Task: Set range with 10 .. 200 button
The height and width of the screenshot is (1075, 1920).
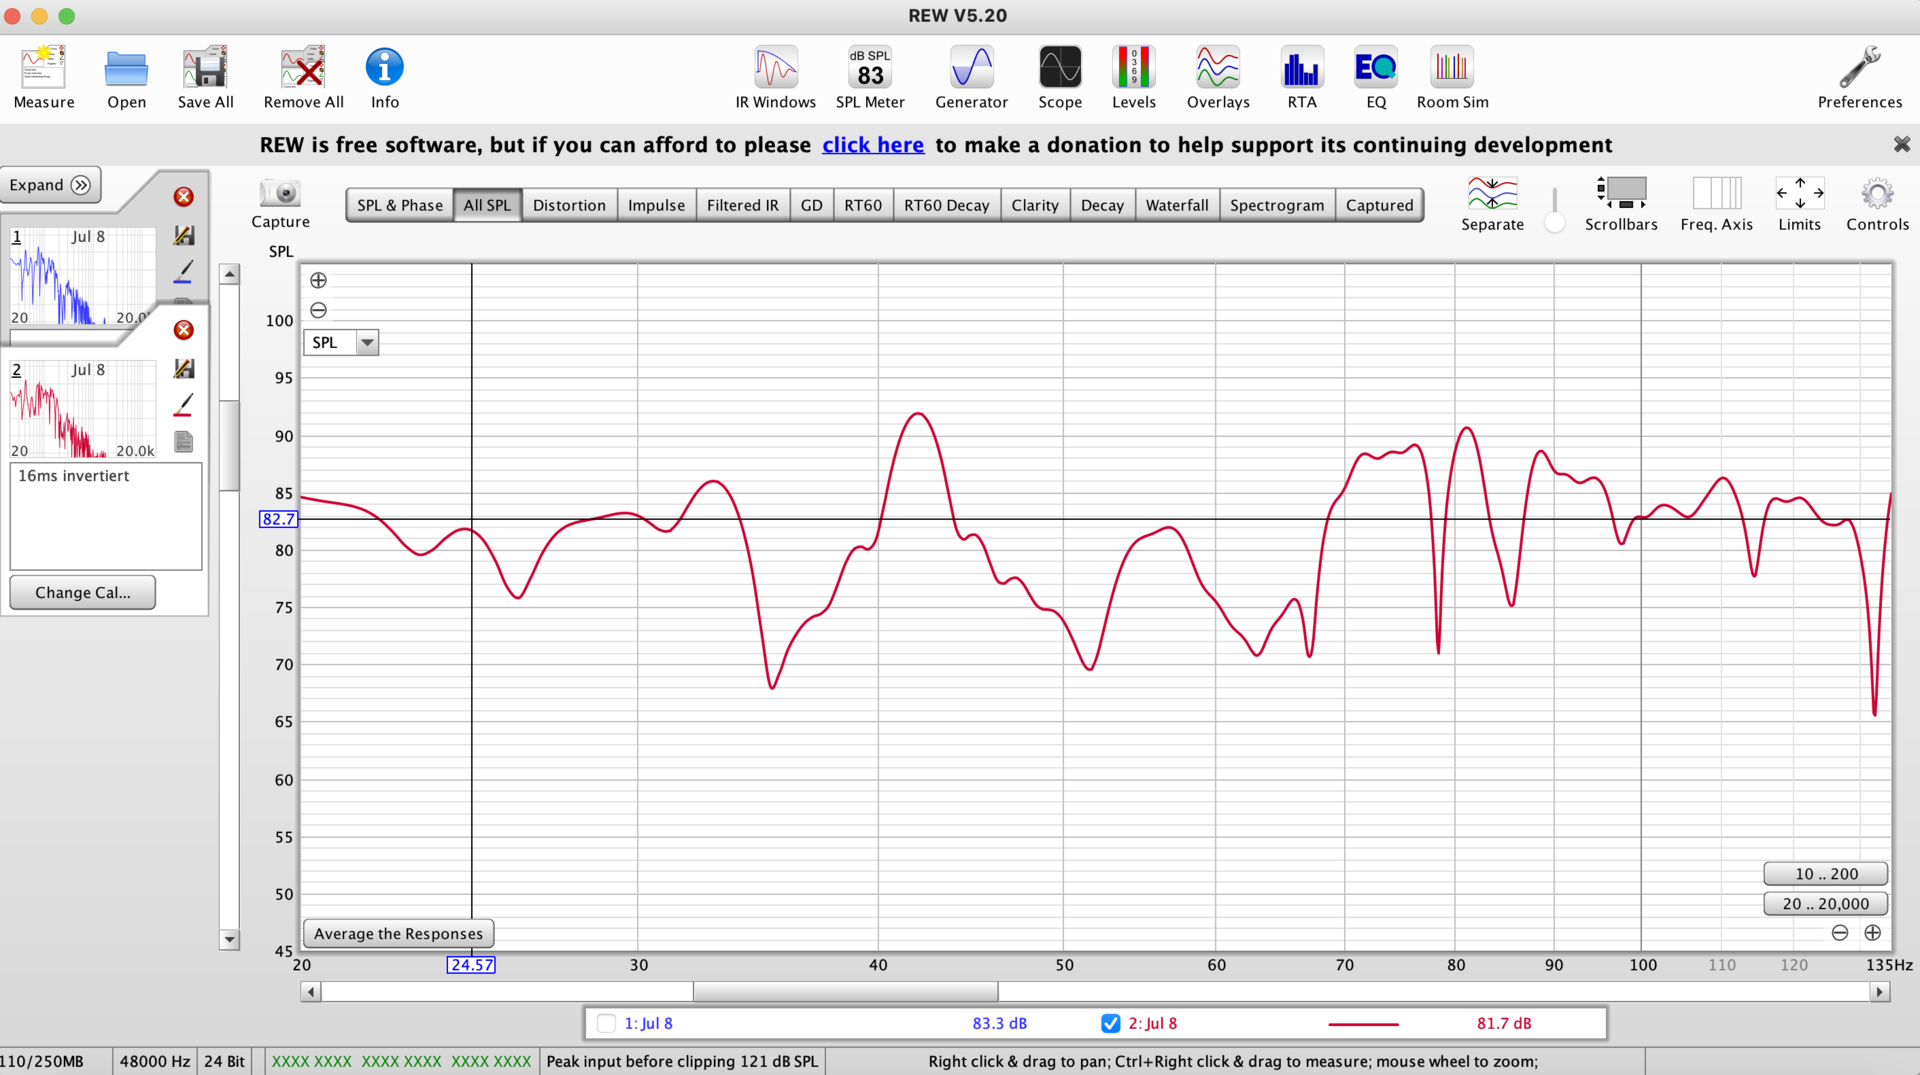Action: (1826, 873)
